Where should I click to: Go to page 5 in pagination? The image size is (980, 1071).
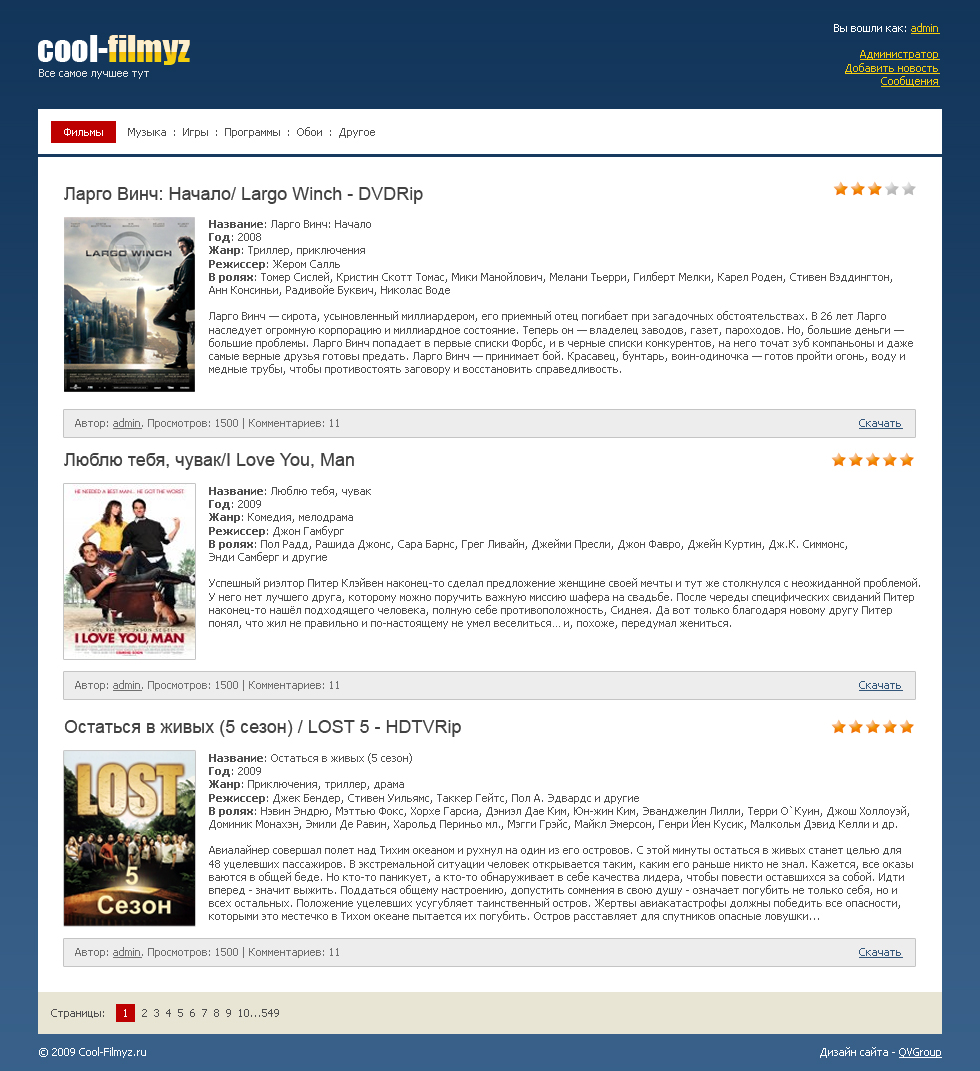tap(180, 1013)
